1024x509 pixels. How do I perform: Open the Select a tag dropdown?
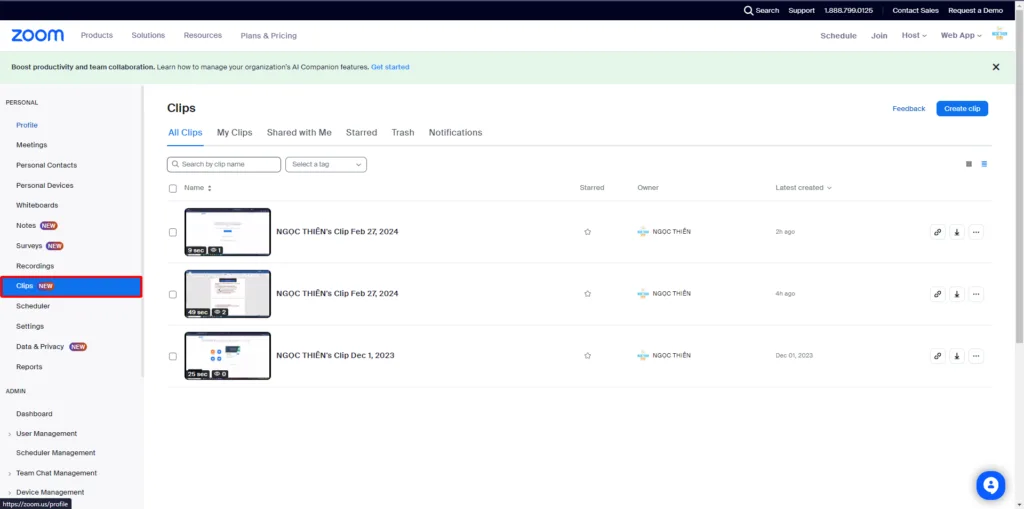pos(326,164)
